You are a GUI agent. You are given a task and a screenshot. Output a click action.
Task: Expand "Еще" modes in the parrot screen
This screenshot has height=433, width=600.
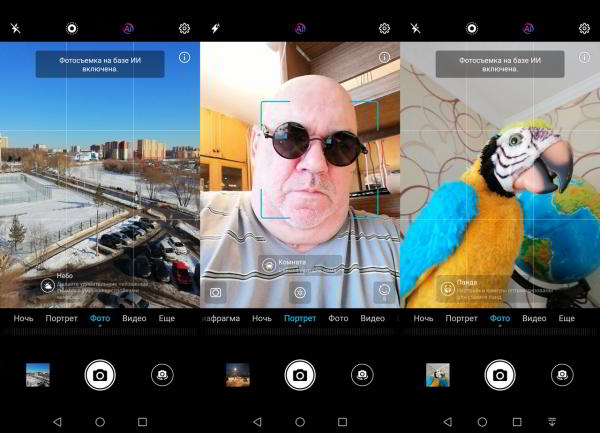566,318
